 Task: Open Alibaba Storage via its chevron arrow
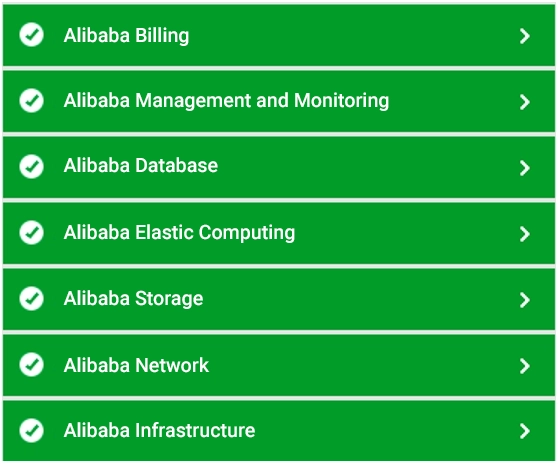point(525,300)
